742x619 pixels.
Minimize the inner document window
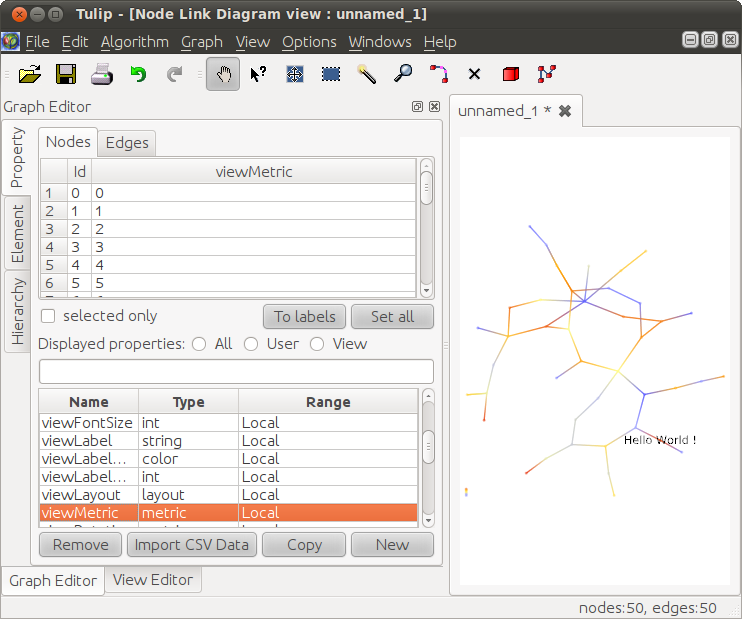coord(691,40)
